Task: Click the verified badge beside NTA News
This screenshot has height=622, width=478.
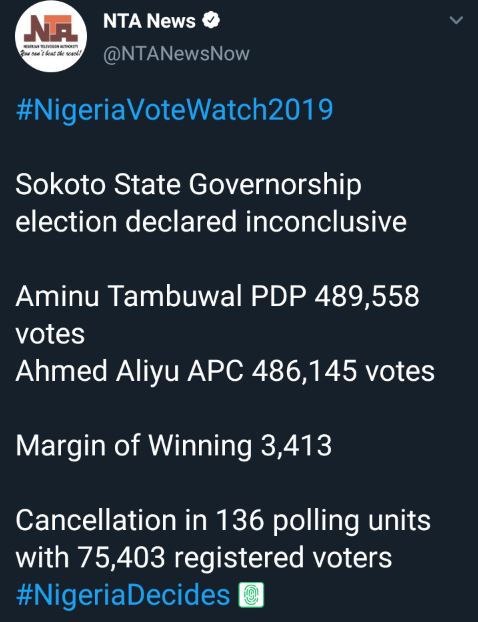Action: pos(211,20)
